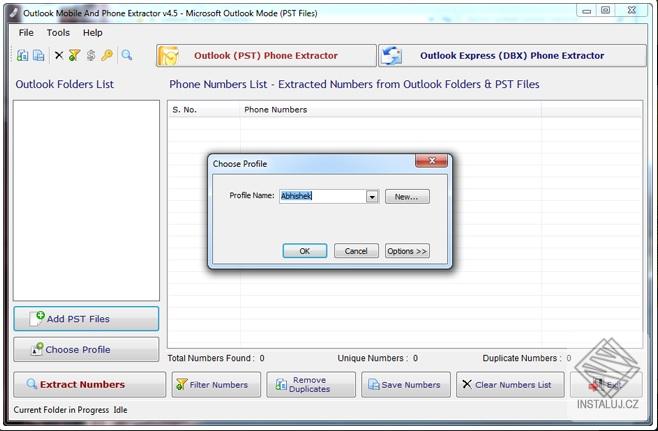This screenshot has height=431, width=658.
Task: Expand the Profile Name dropdown arrow
Action: pos(372,196)
